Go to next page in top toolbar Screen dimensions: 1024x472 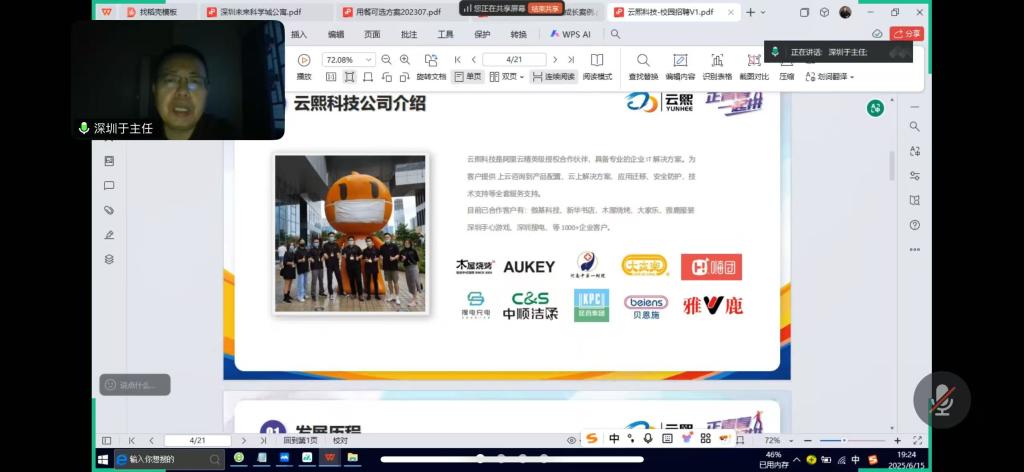[x=555, y=59]
